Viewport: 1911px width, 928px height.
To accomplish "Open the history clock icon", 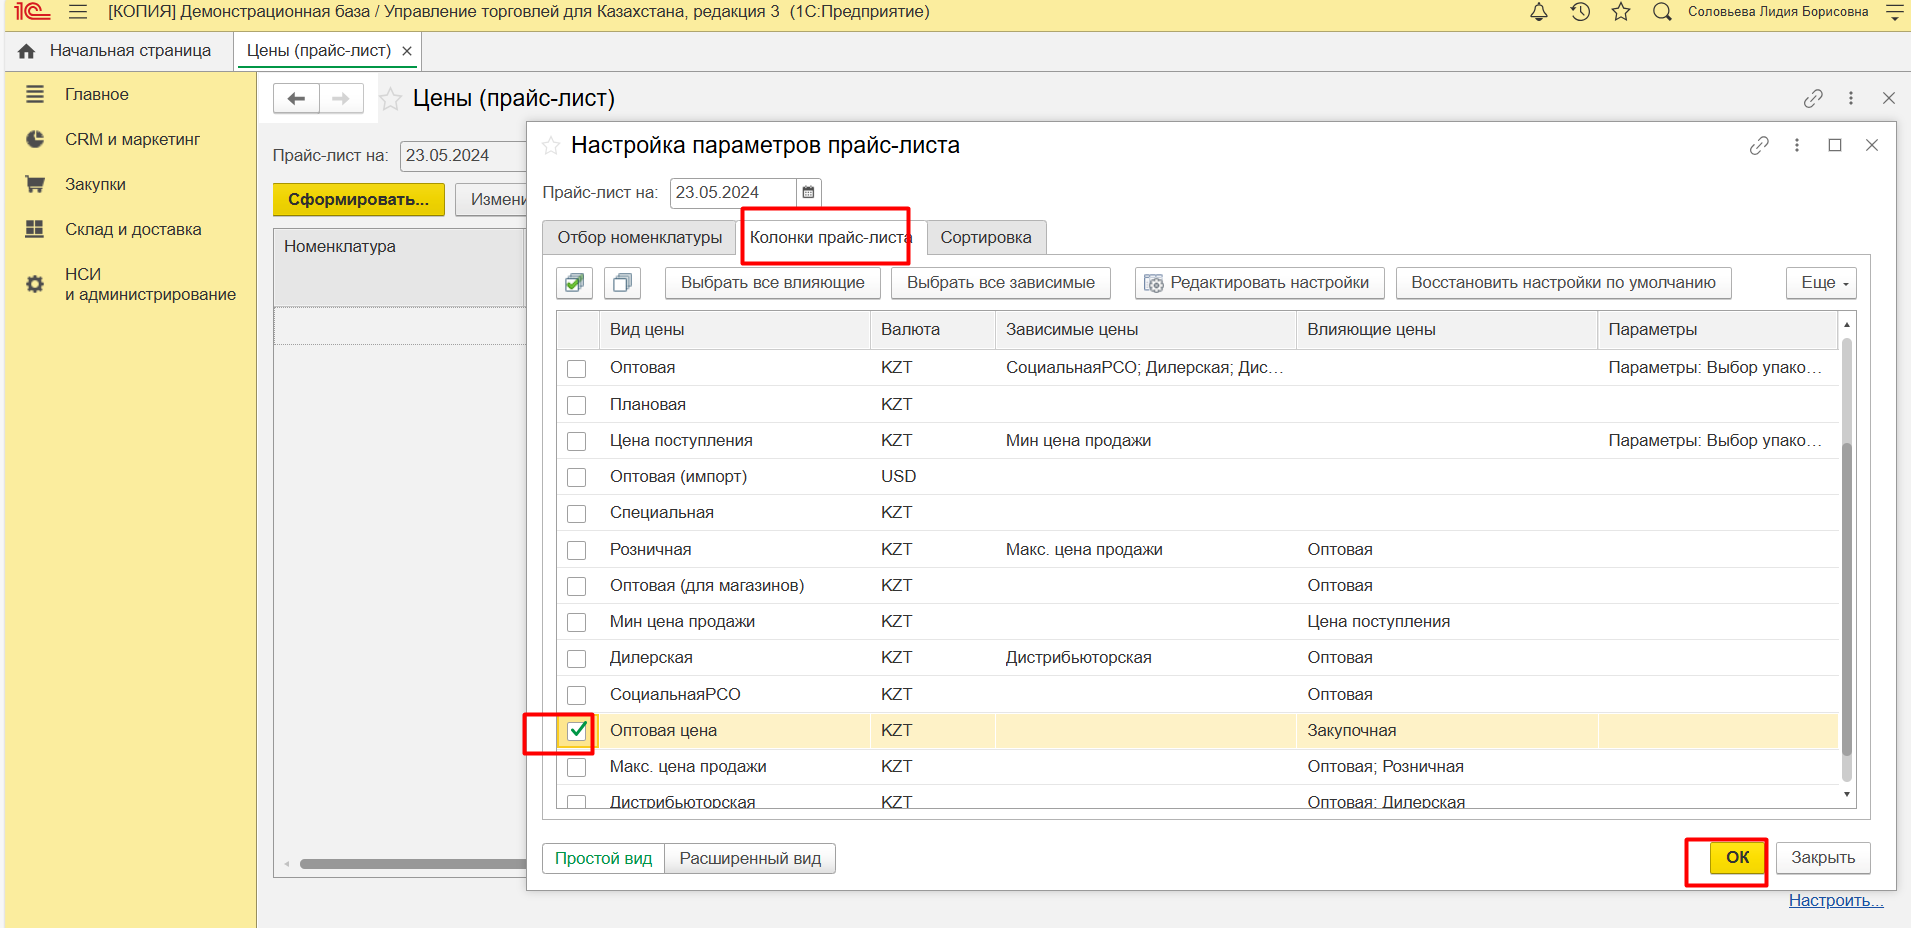I will tap(1580, 12).
